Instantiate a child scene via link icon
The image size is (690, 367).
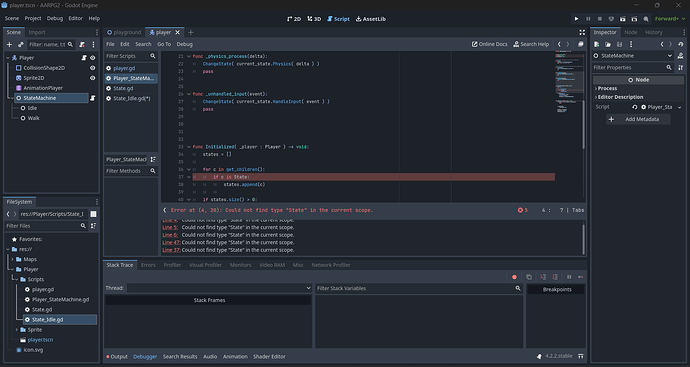21,44
